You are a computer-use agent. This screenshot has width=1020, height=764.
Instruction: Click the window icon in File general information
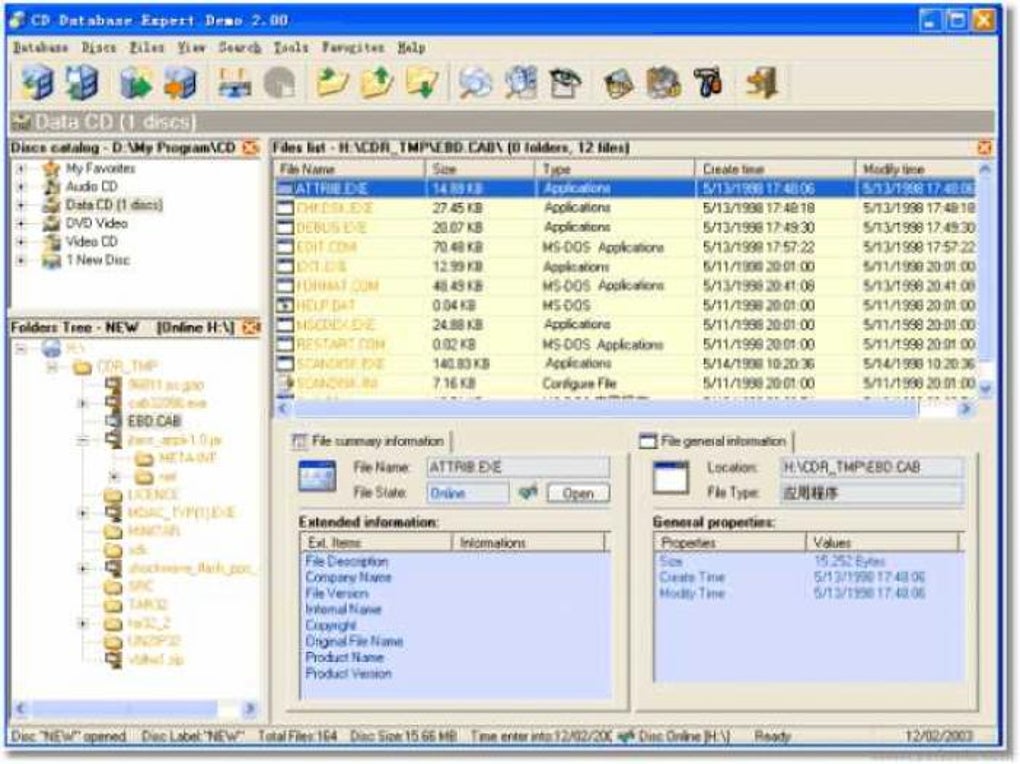tap(671, 477)
